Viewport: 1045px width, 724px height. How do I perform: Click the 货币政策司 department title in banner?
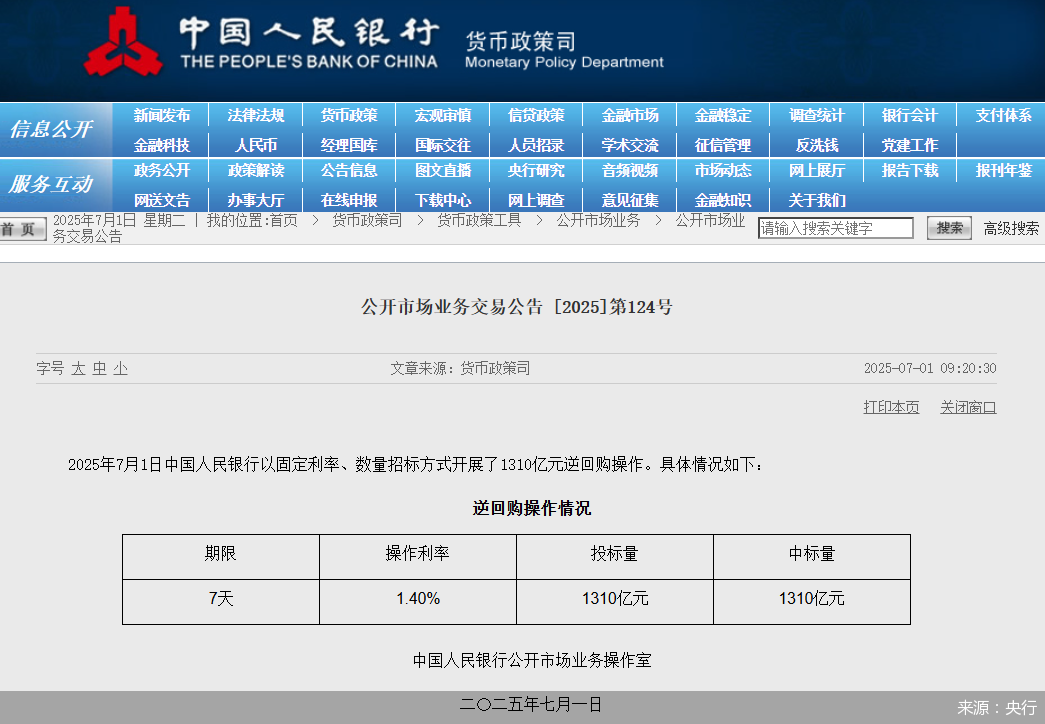(521, 41)
